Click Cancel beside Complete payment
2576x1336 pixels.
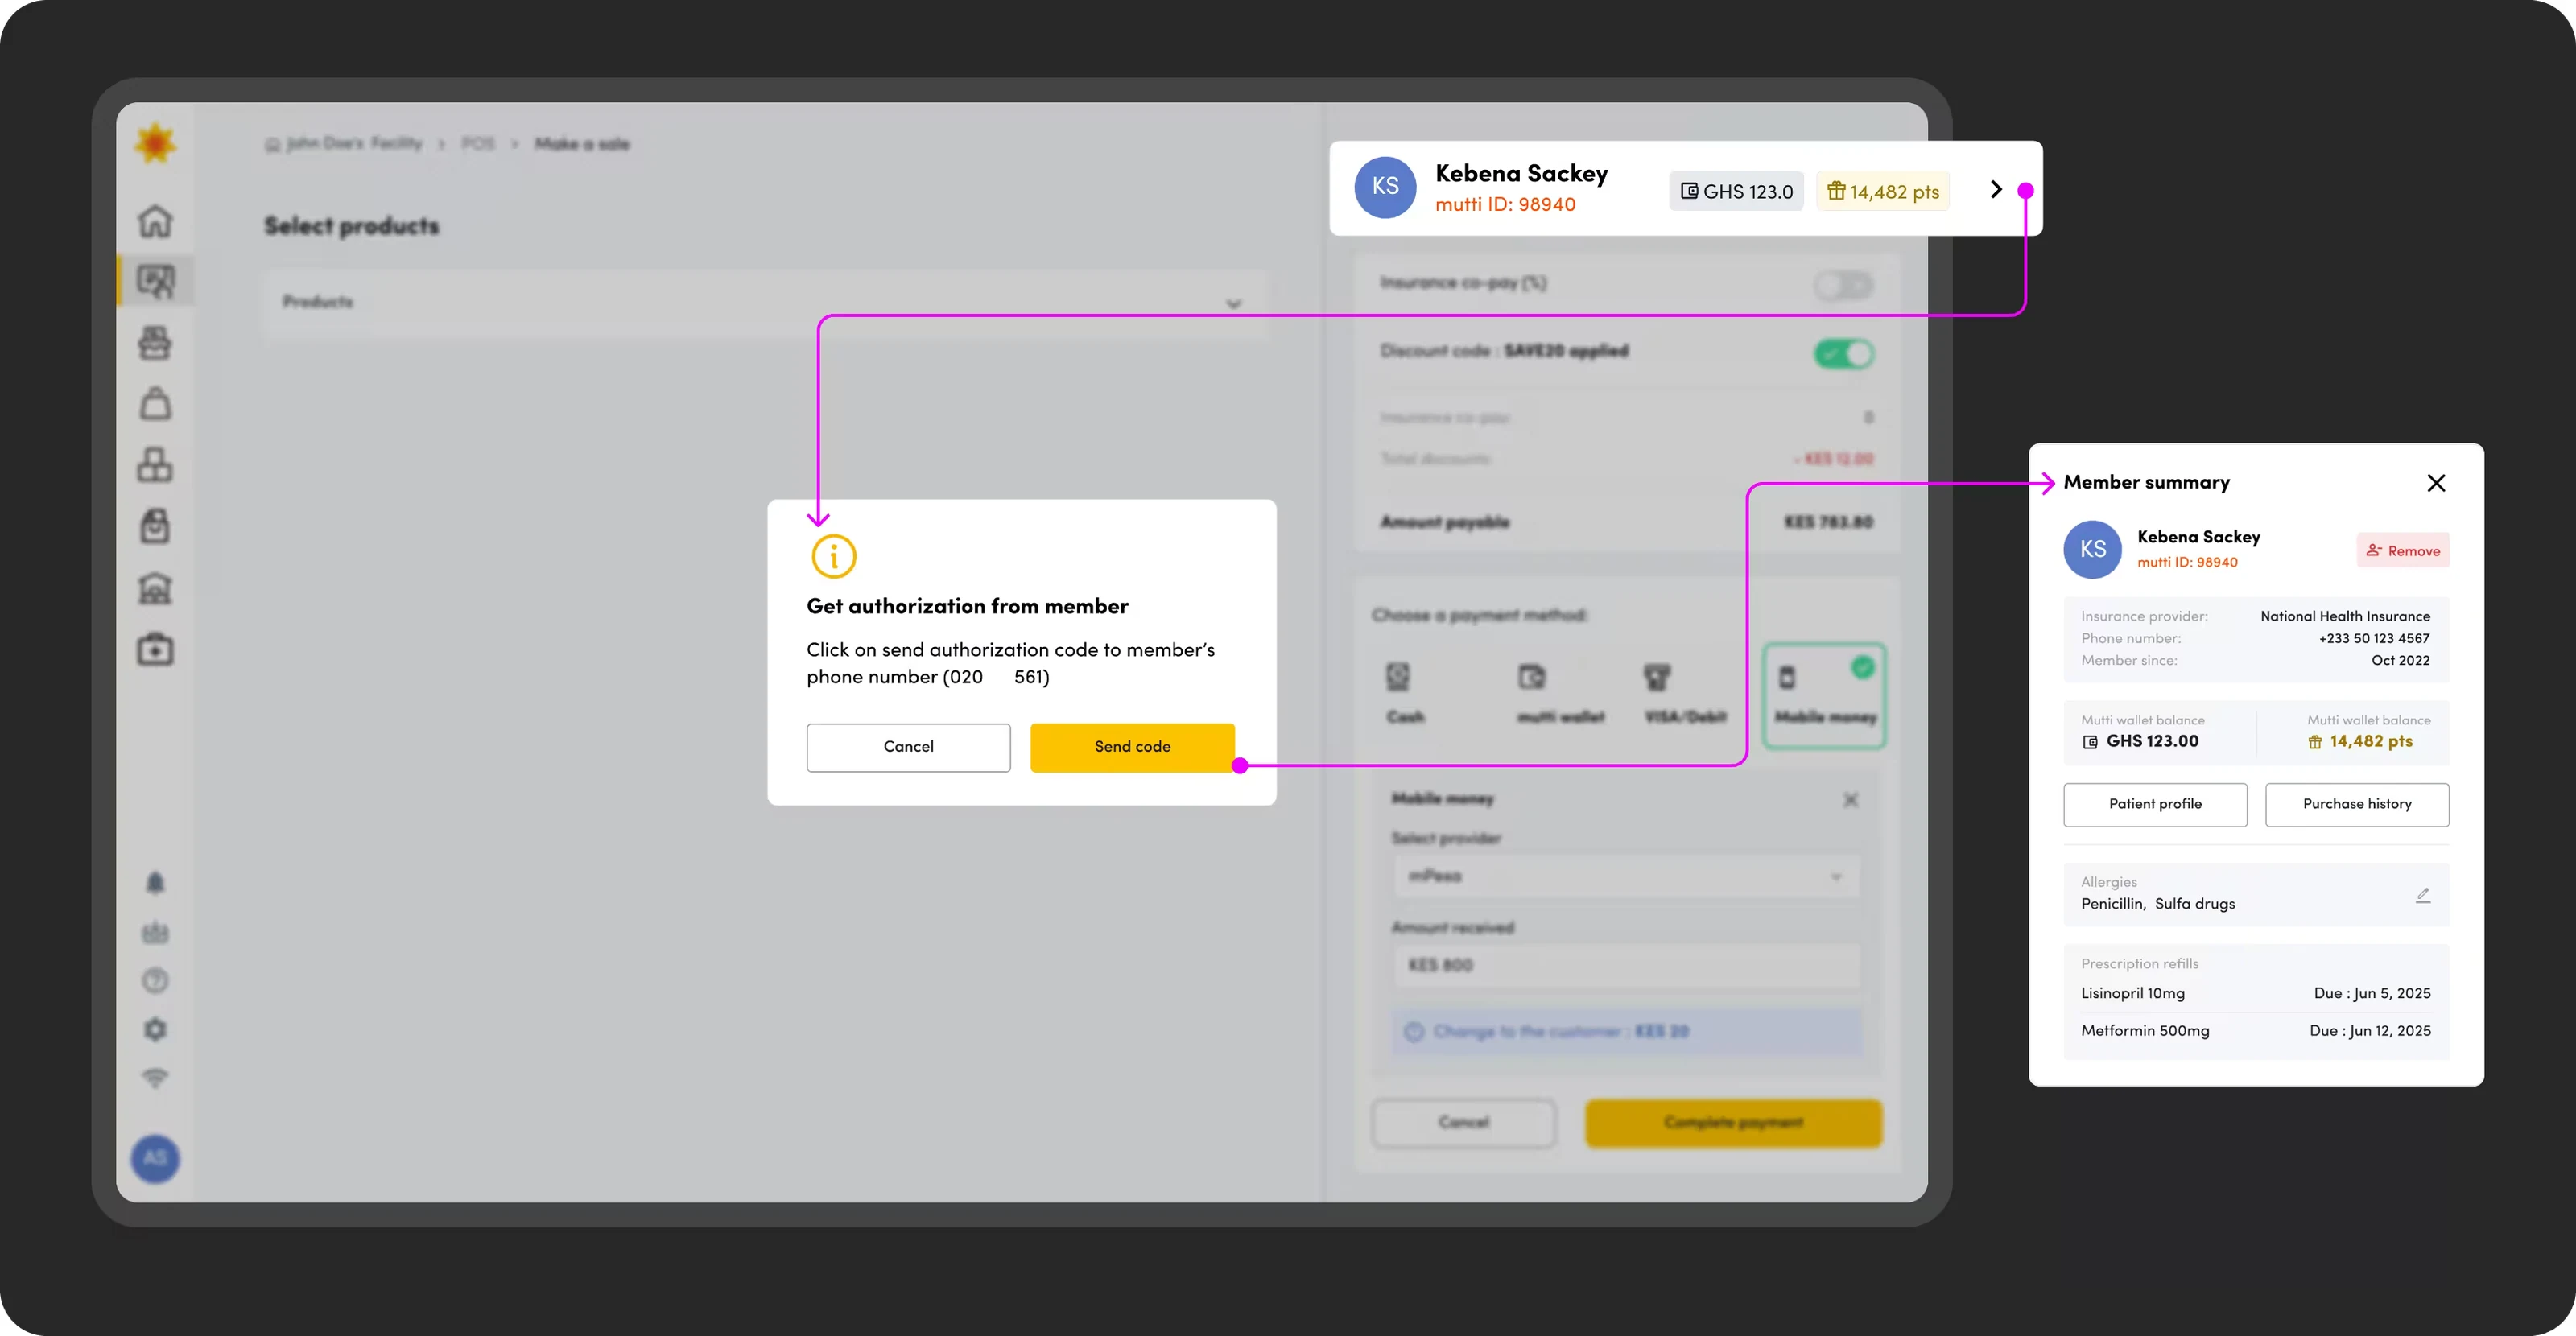tap(1464, 1123)
